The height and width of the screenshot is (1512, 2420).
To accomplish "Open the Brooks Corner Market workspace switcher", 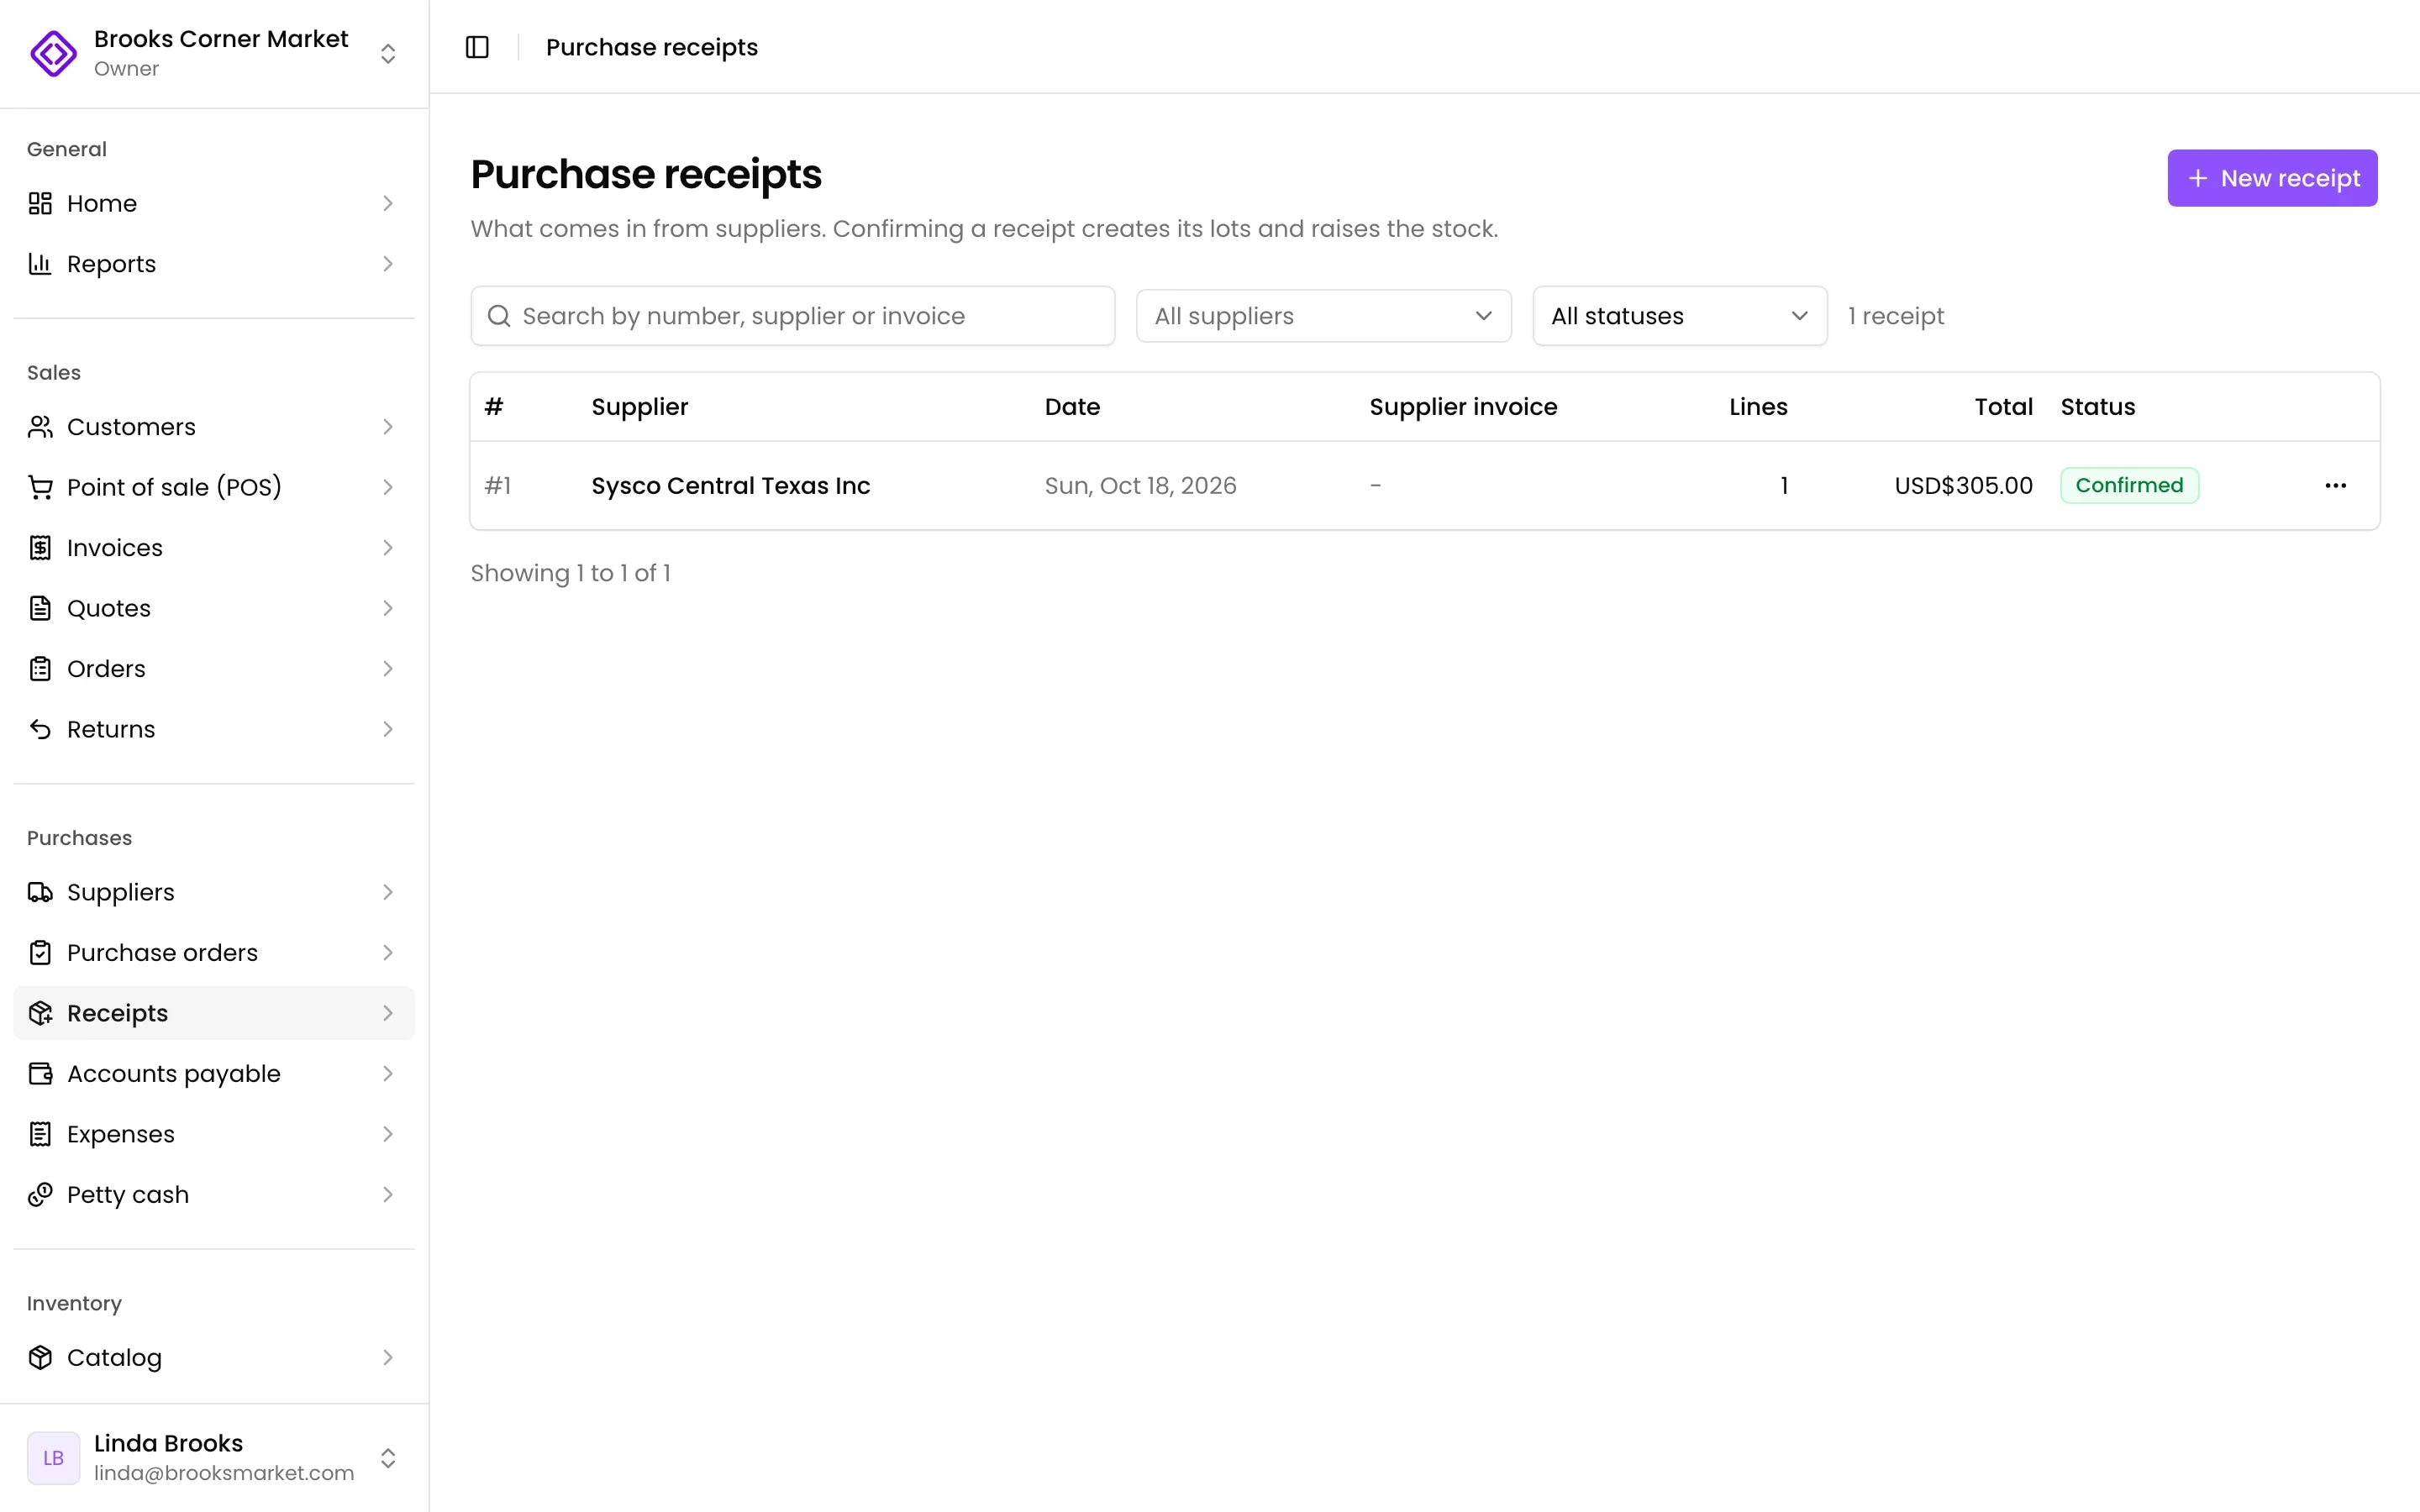I will [x=214, y=53].
